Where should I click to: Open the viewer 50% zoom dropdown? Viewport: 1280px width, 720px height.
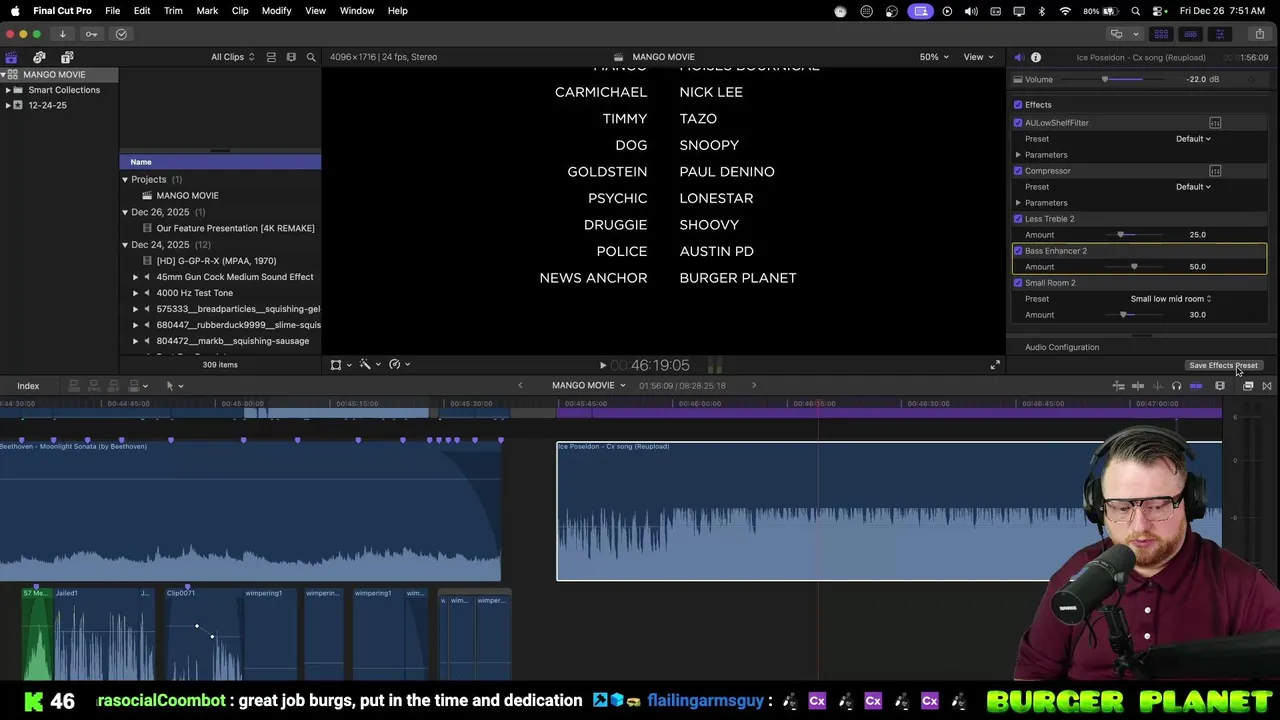pyautogui.click(x=935, y=57)
